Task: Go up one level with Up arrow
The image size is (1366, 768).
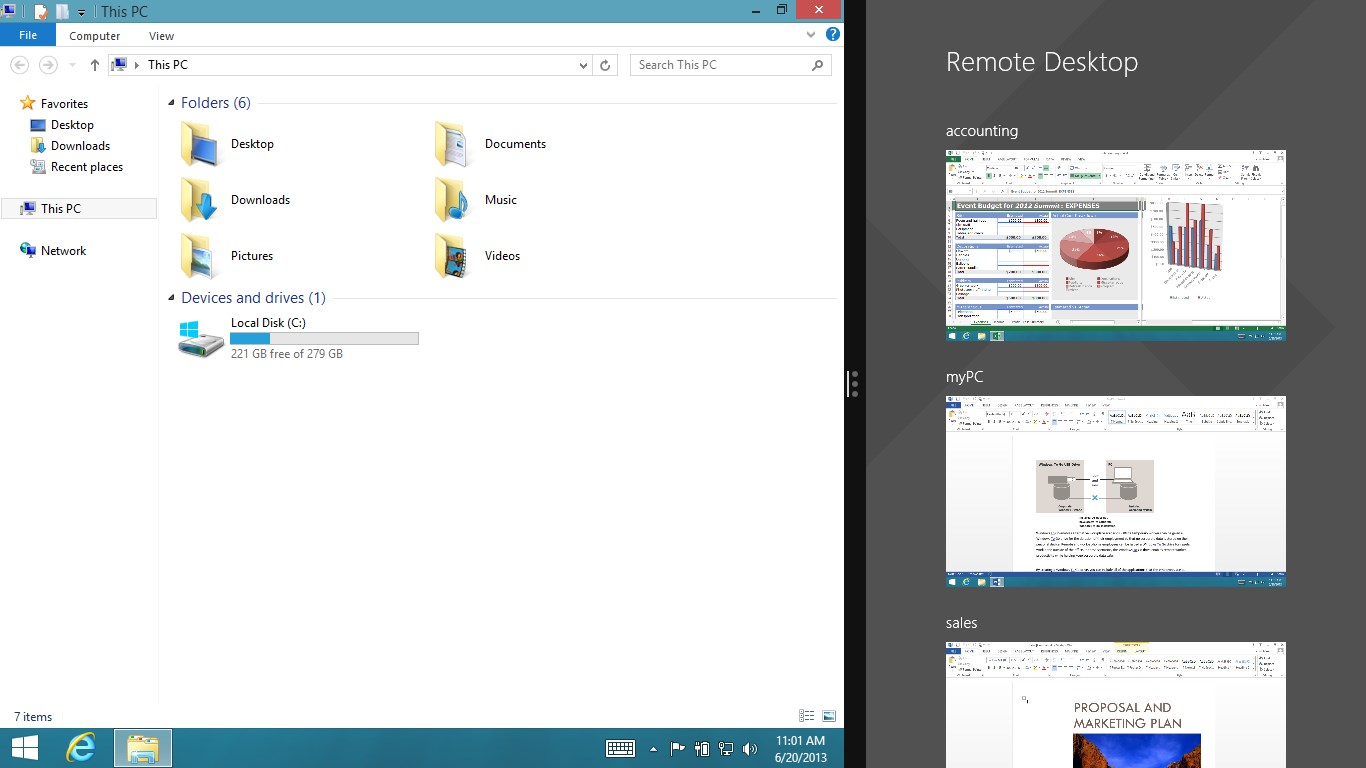Action: pyautogui.click(x=95, y=65)
